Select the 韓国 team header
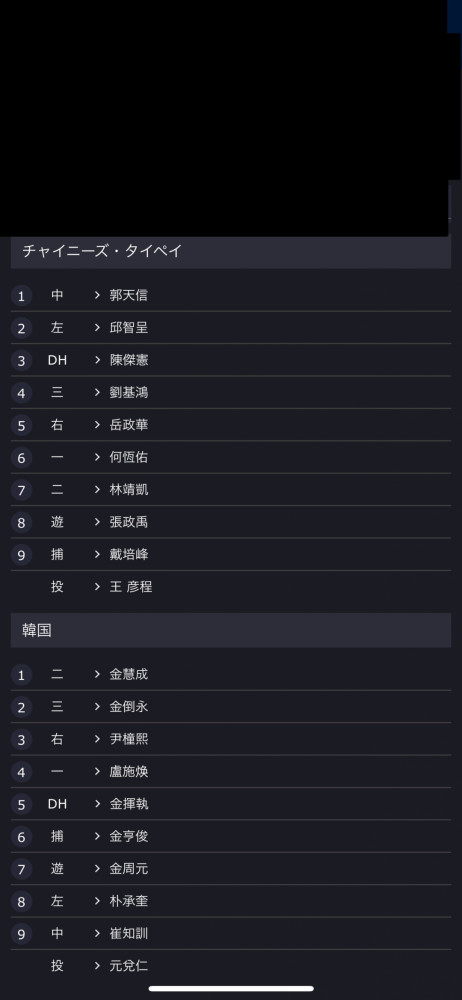Viewport: 462px width, 1000px height. (231, 631)
